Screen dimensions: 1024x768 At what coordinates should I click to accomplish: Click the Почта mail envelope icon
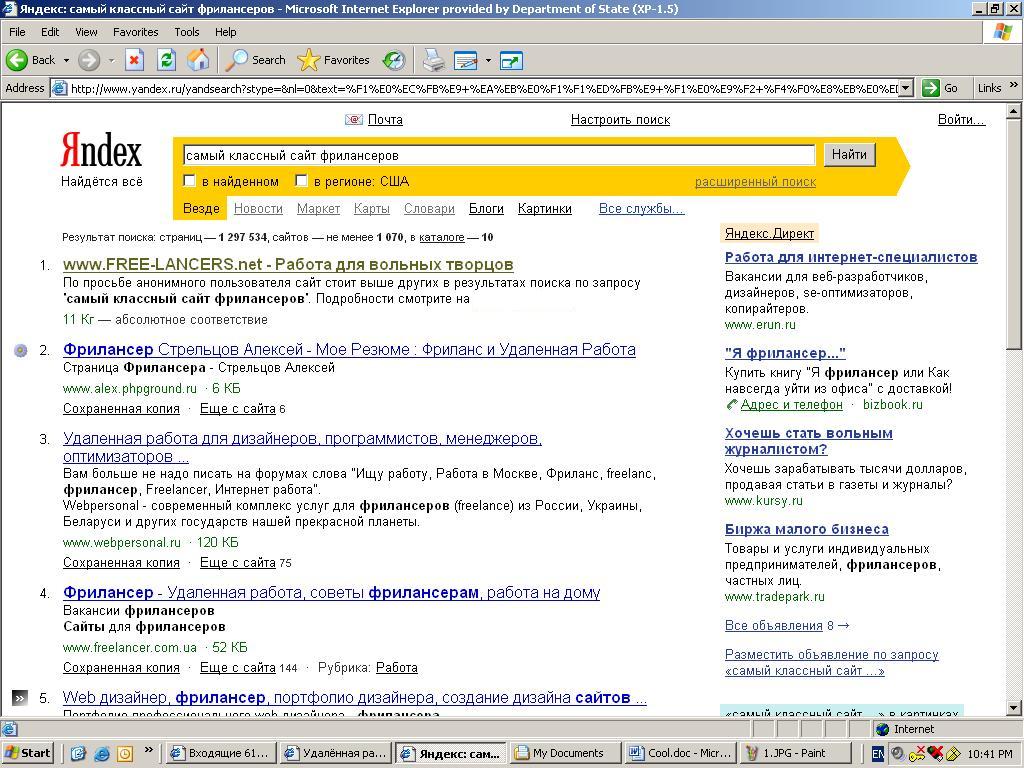click(x=353, y=120)
